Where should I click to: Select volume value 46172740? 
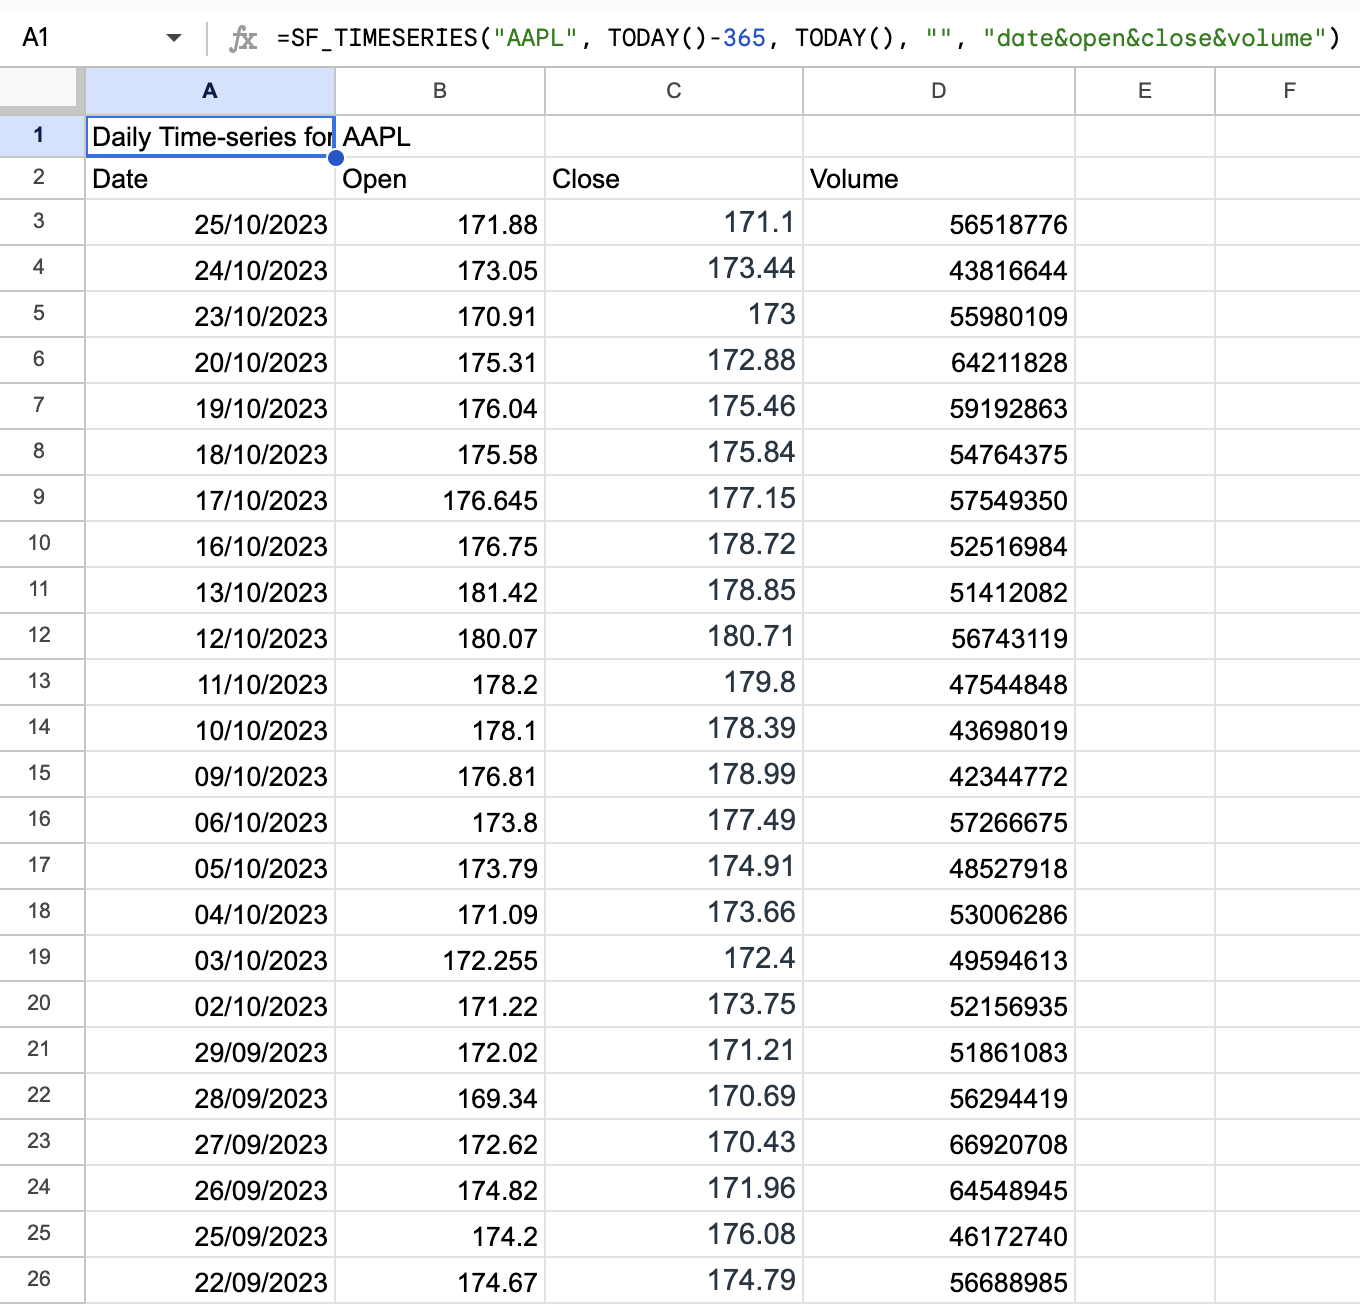[x=939, y=1234]
